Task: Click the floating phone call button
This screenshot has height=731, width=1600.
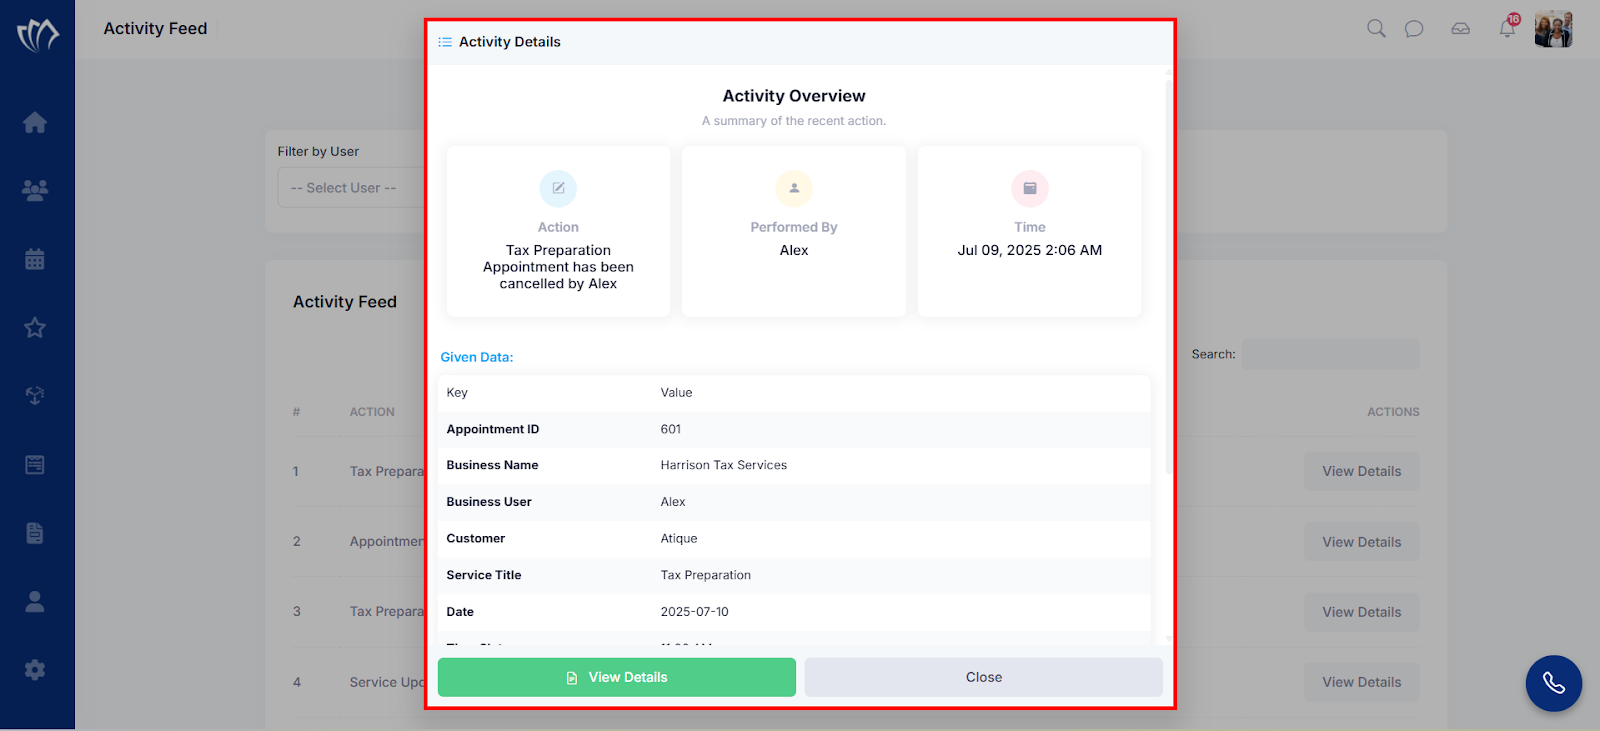Action: coord(1554,683)
